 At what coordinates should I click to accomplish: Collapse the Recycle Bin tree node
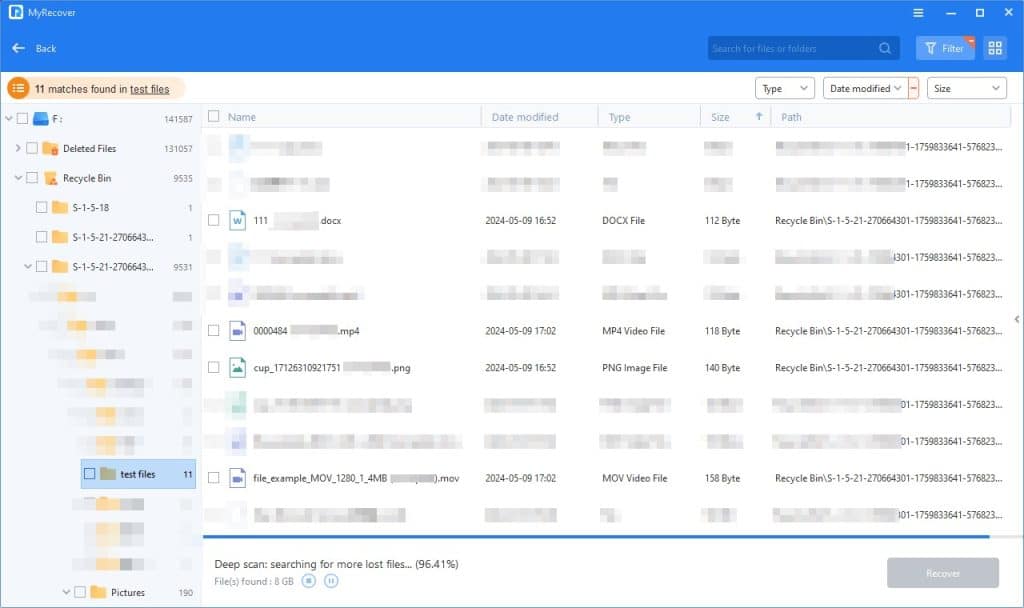tap(18, 178)
